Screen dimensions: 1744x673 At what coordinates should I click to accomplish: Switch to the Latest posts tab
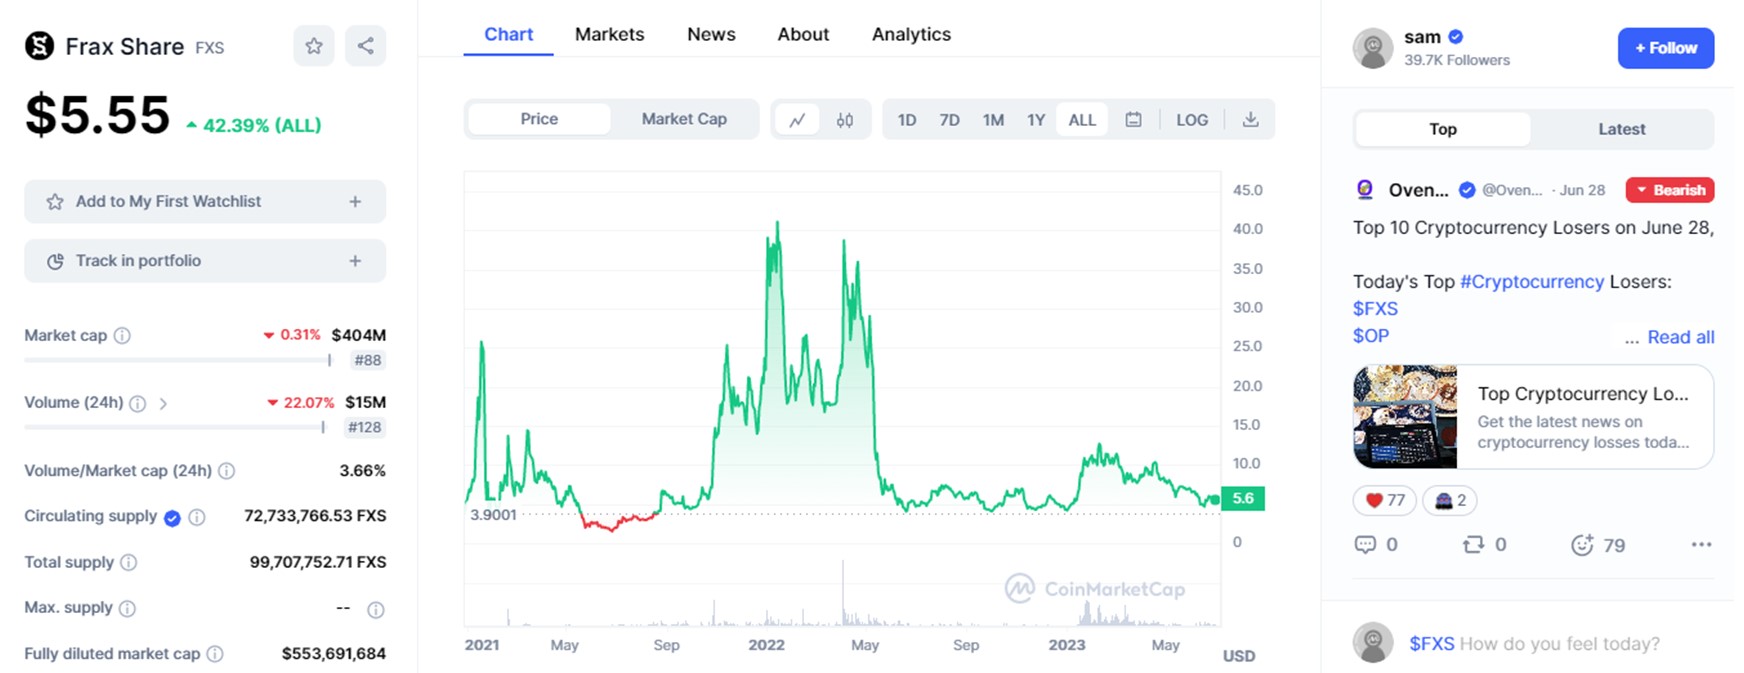pos(1621,129)
